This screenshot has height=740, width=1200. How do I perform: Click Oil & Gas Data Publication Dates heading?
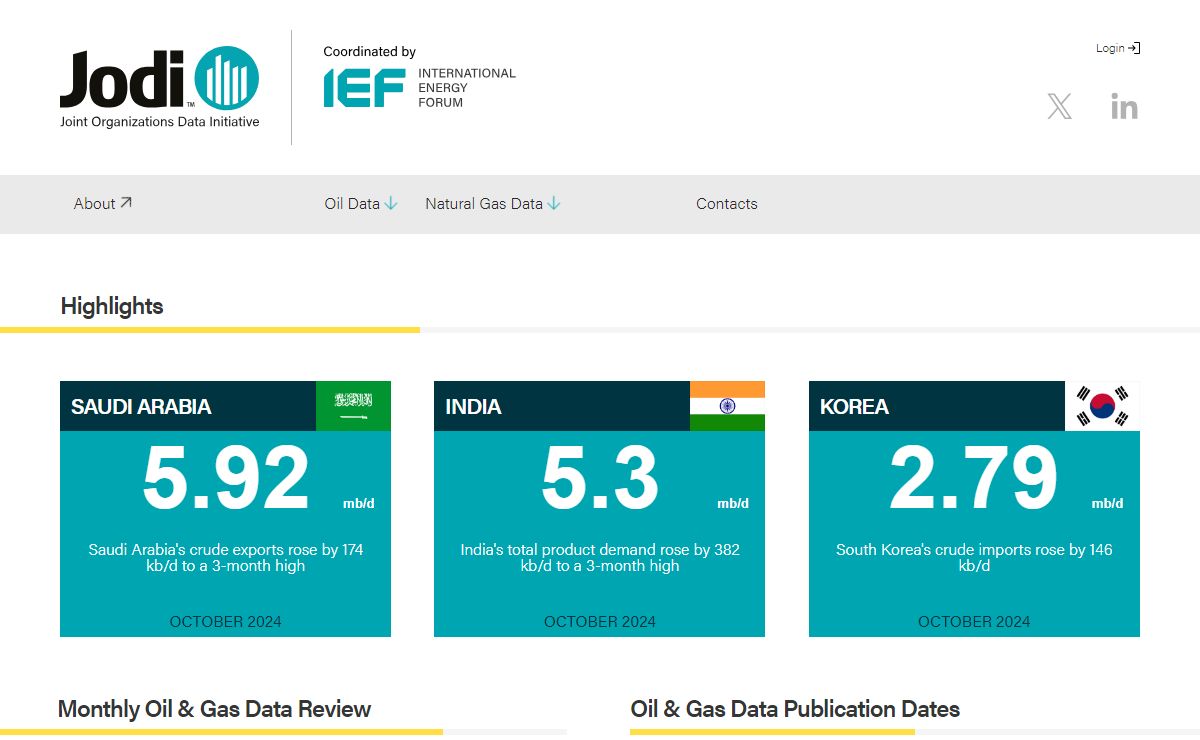click(795, 709)
